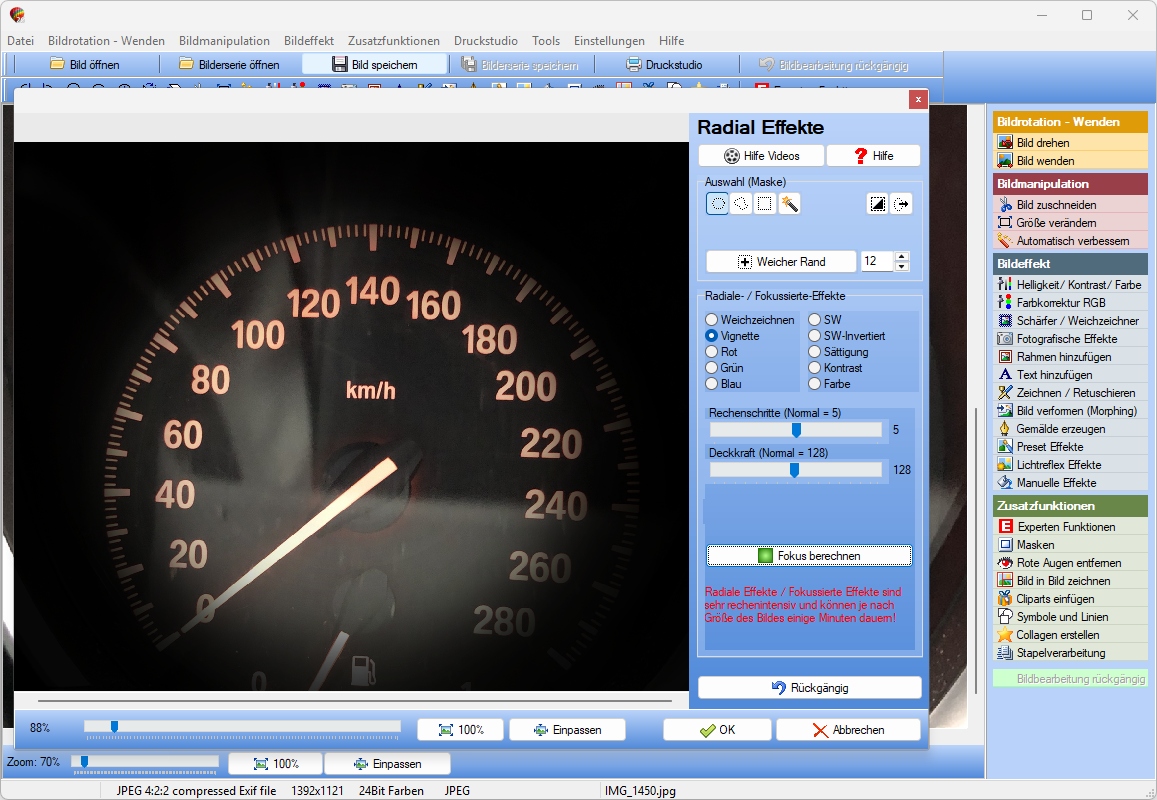Activate the magic wand mask tool

point(789,204)
